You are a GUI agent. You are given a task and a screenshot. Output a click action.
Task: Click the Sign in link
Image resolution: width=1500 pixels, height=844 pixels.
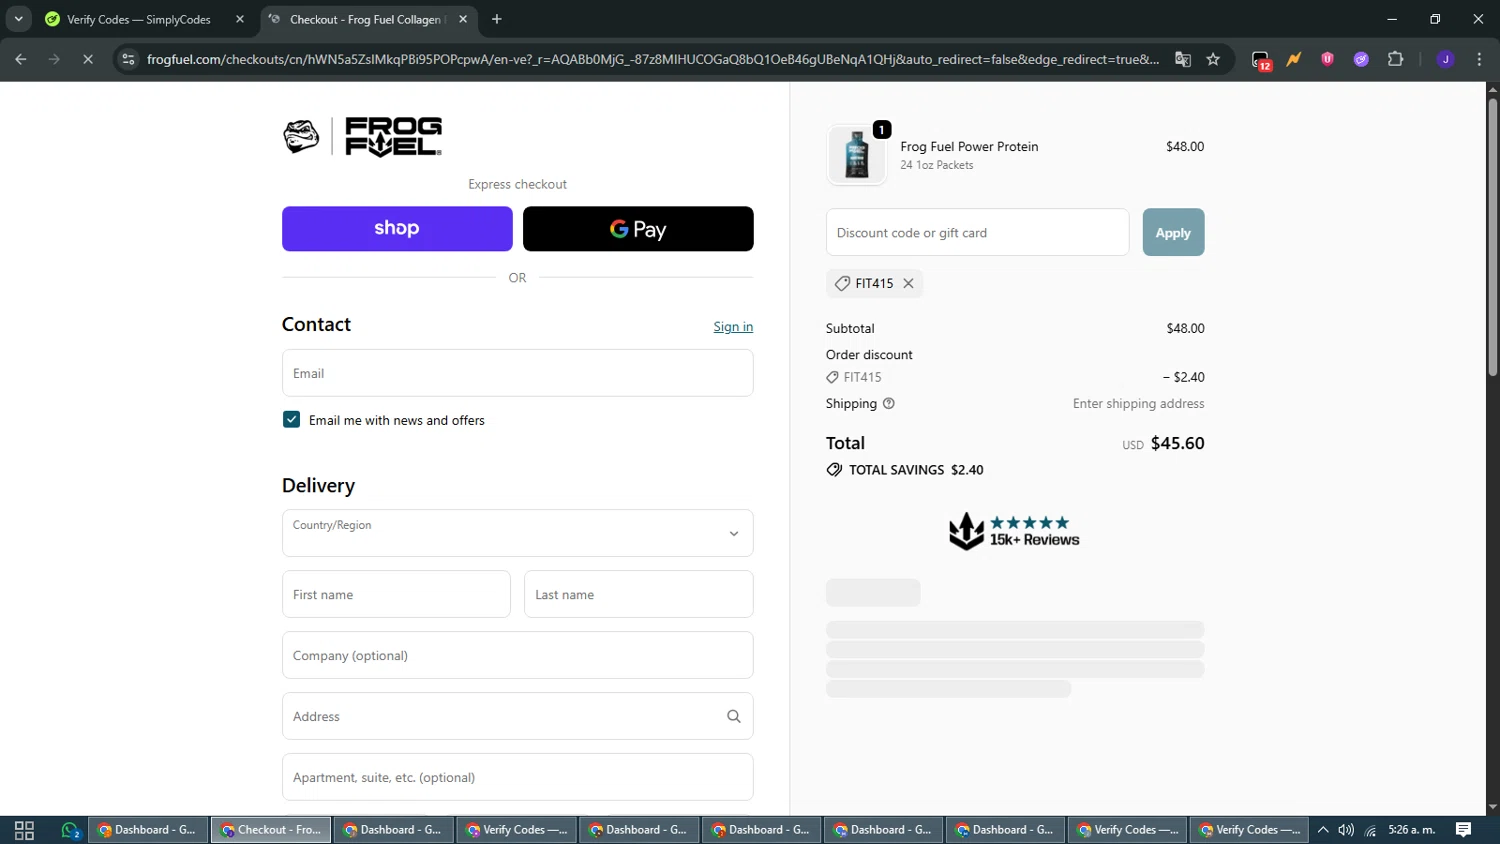[733, 327]
